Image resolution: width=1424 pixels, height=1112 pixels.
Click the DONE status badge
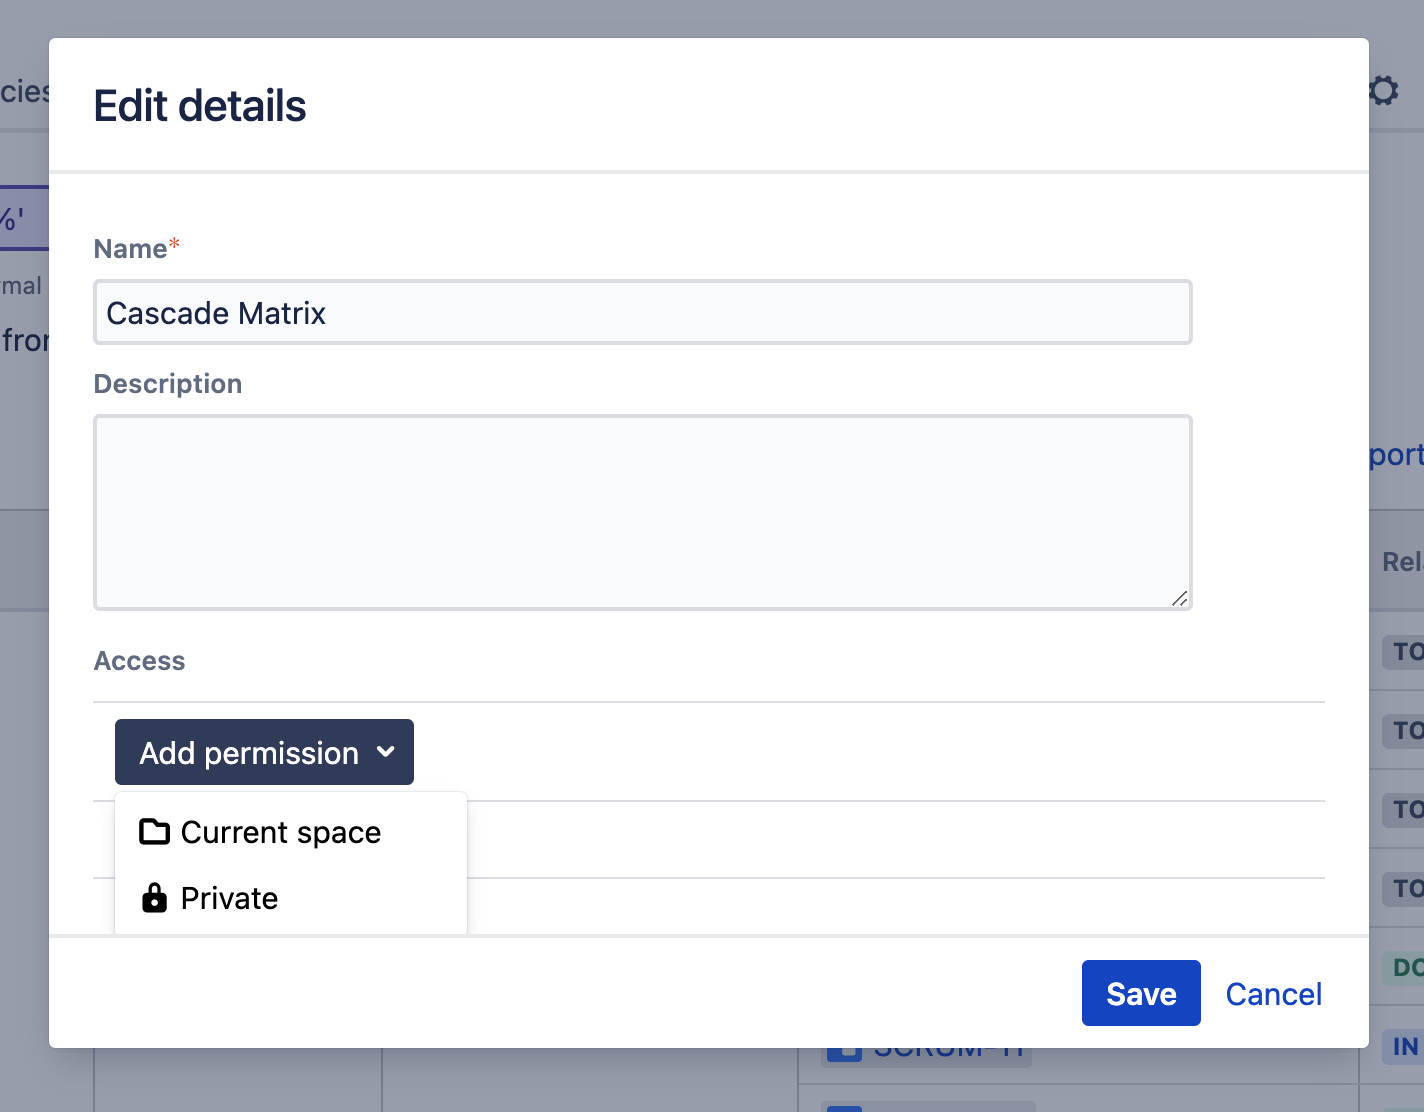[x=1408, y=968]
